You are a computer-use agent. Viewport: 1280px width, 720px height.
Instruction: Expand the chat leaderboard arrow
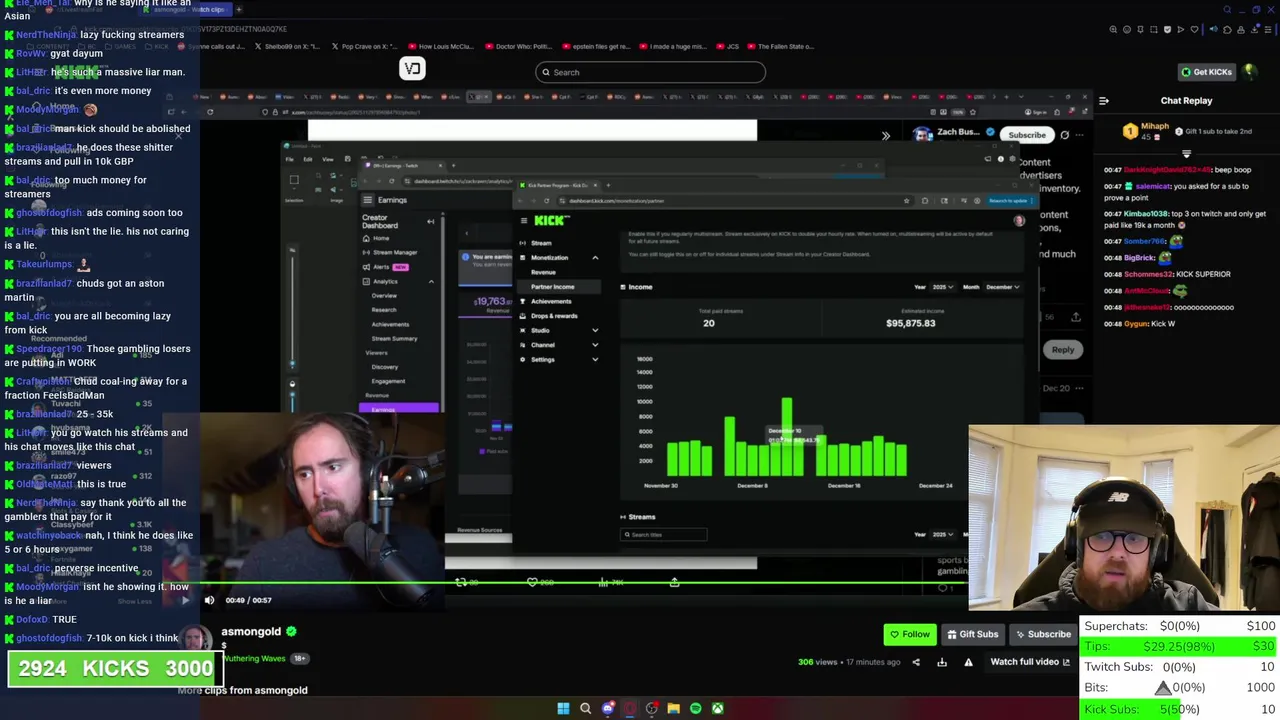pos(1187,154)
